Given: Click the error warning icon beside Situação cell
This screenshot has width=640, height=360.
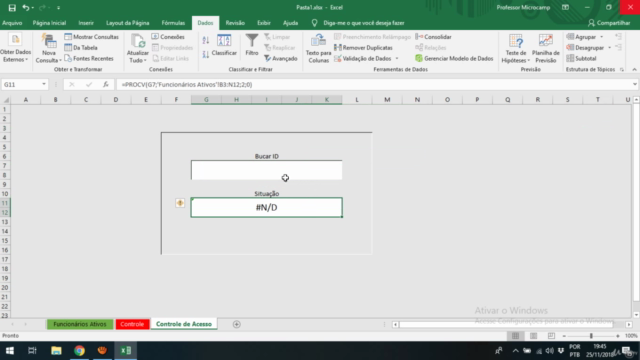Looking at the screenshot, I should [x=180, y=203].
